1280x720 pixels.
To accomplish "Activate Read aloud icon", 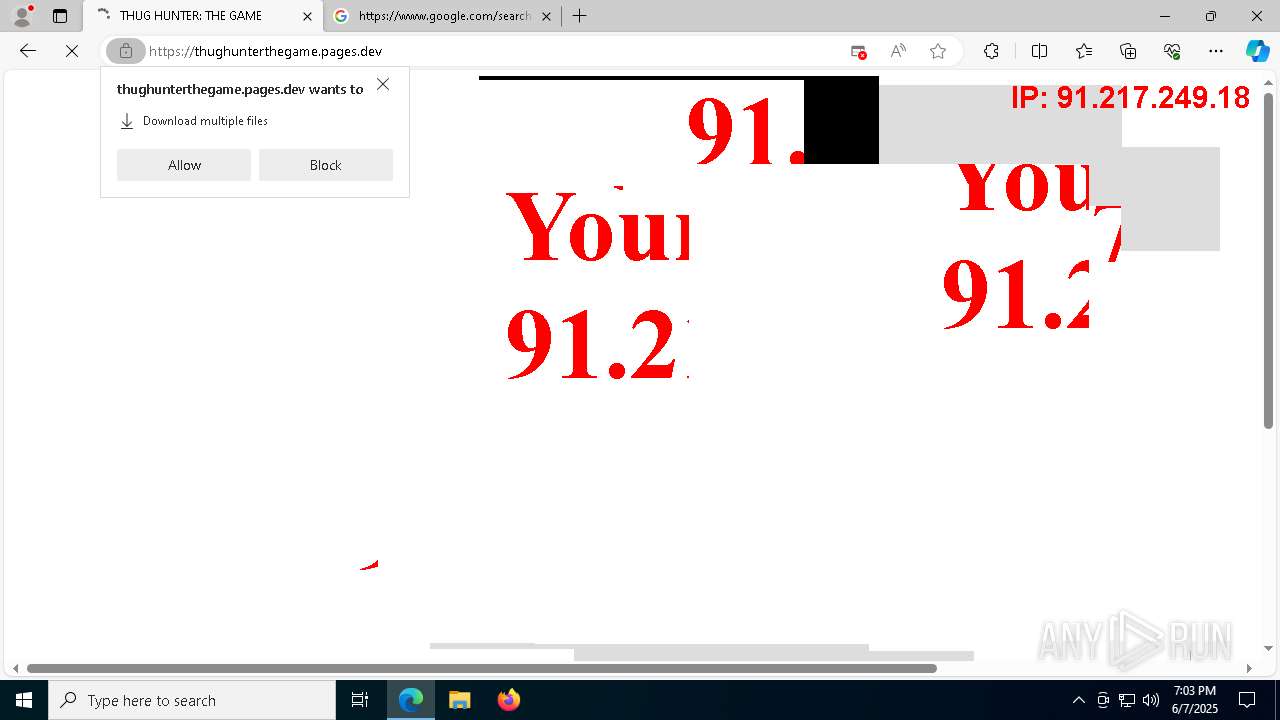I will click(898, 51).
